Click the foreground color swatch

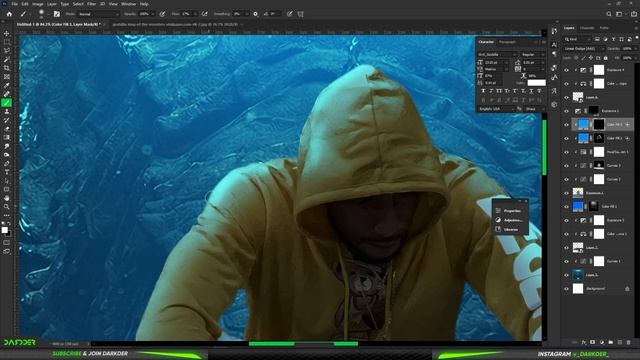(x=4, y=230)
